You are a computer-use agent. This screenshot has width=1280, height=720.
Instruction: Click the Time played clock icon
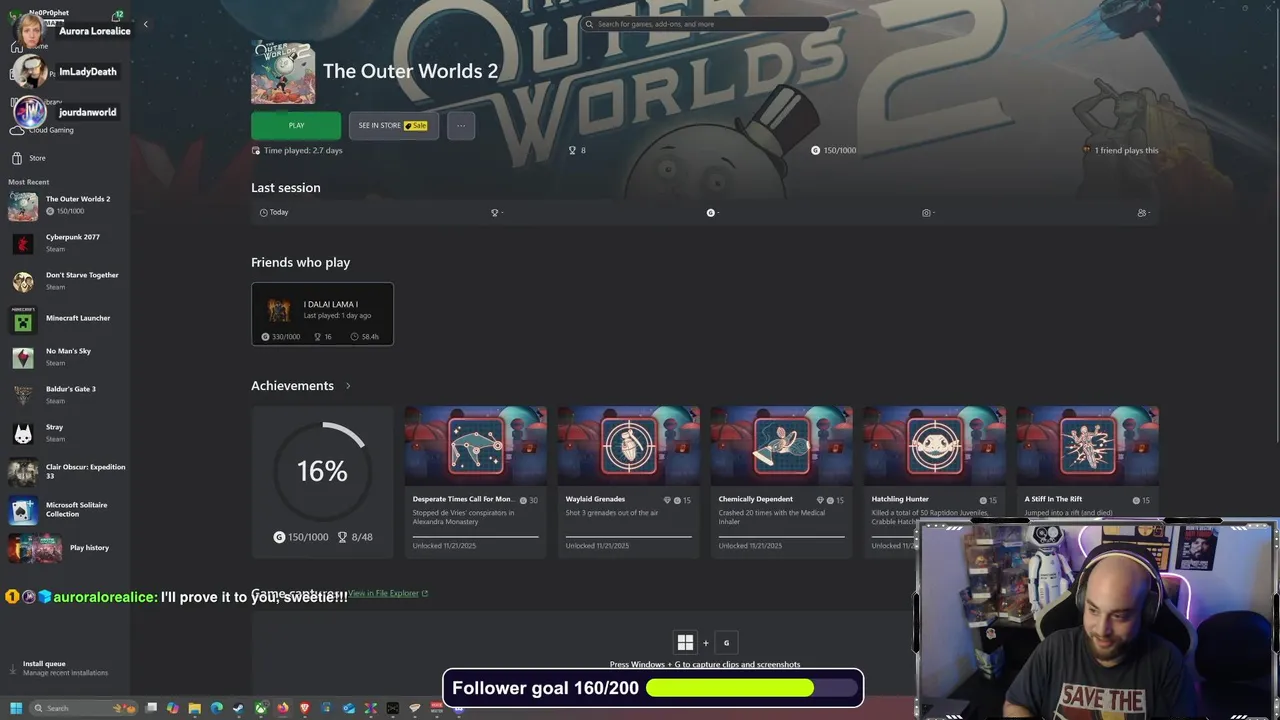pyautogui.click(x=256, y=151)
